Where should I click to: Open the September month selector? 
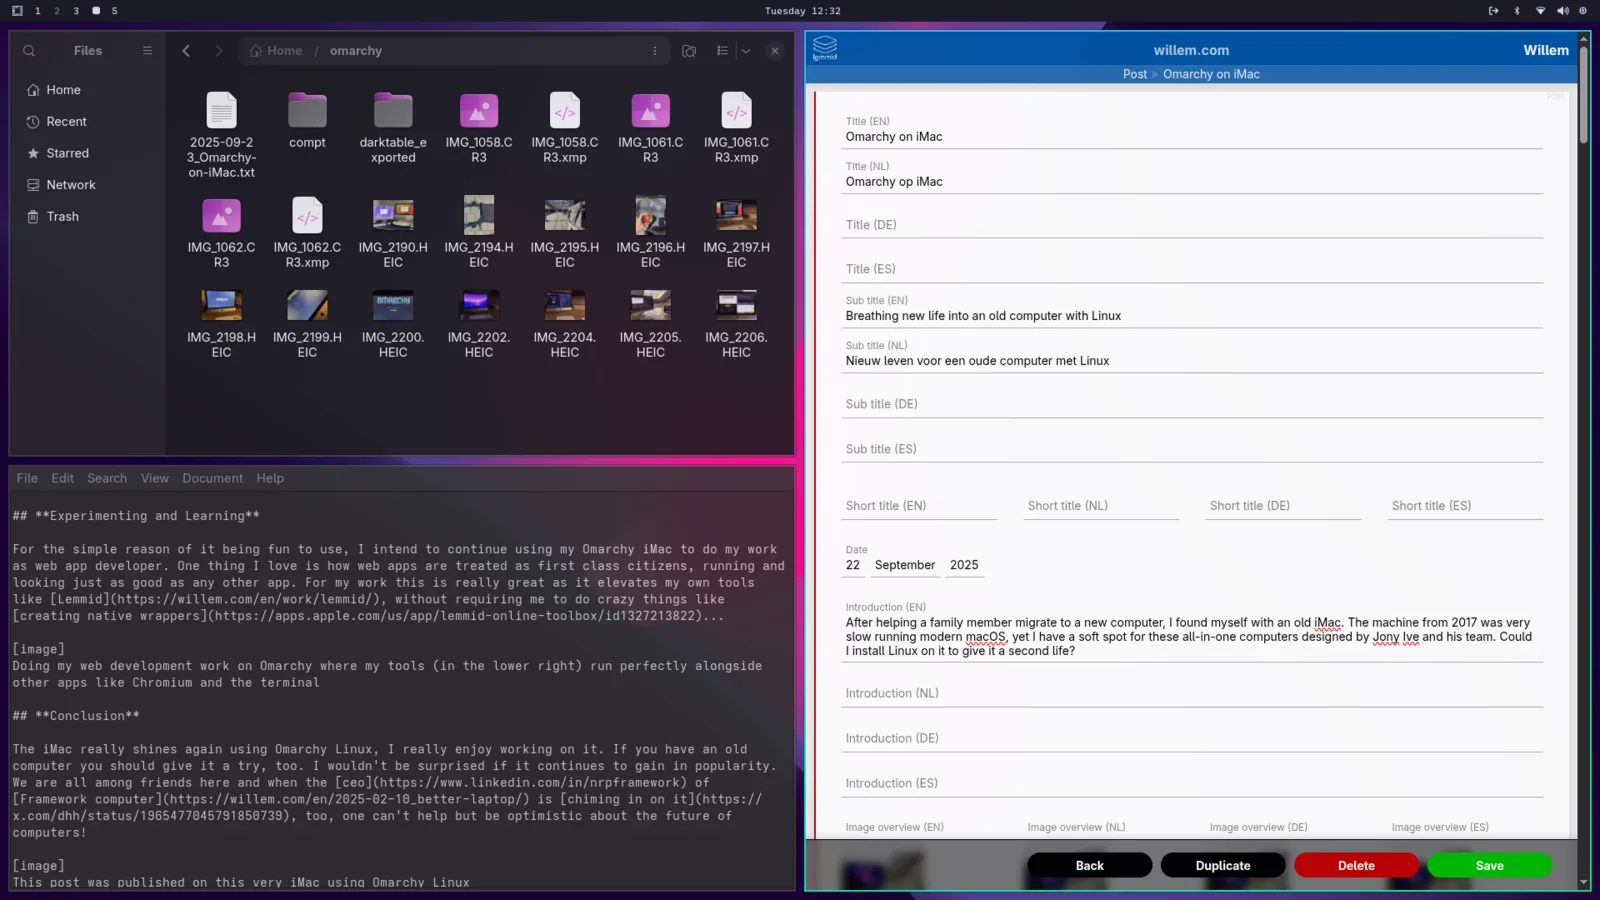coord(905,565)
